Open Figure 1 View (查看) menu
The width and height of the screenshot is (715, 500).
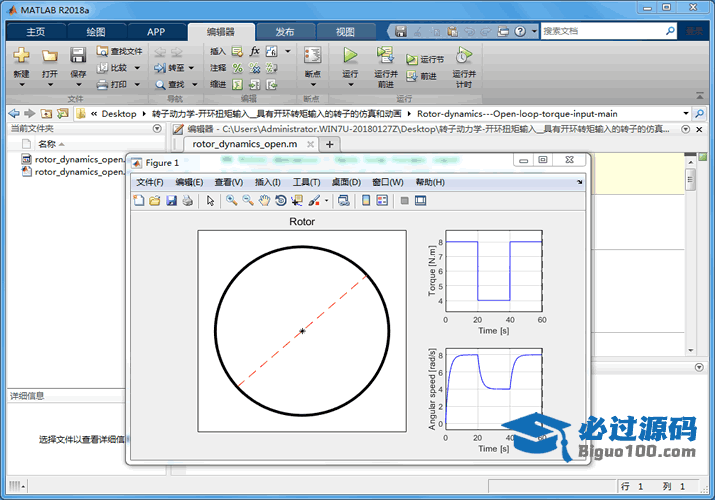tap(229, 182)
